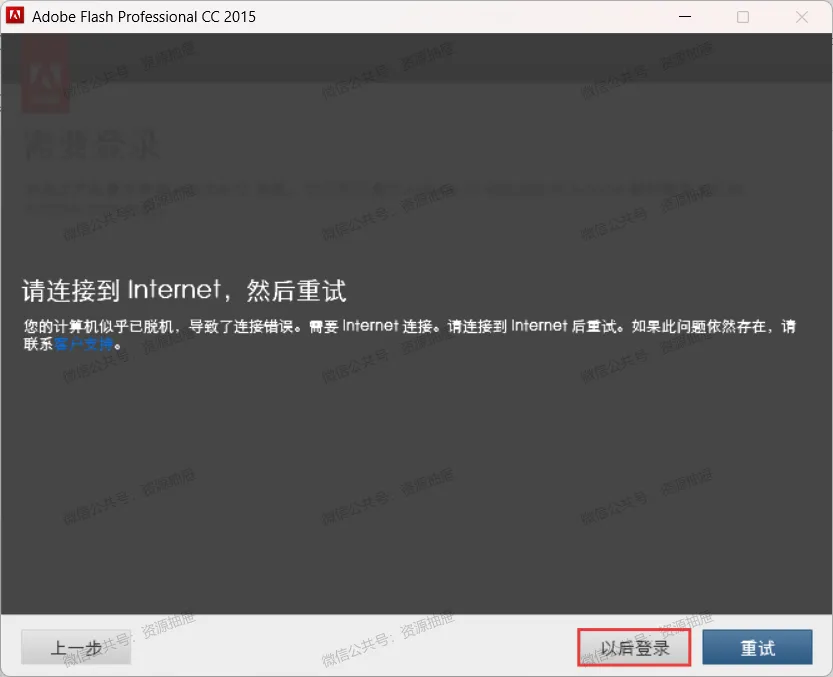Minimize the Adobe Flash Professional installer window
The image size is (833, 677).
[685, 16]
